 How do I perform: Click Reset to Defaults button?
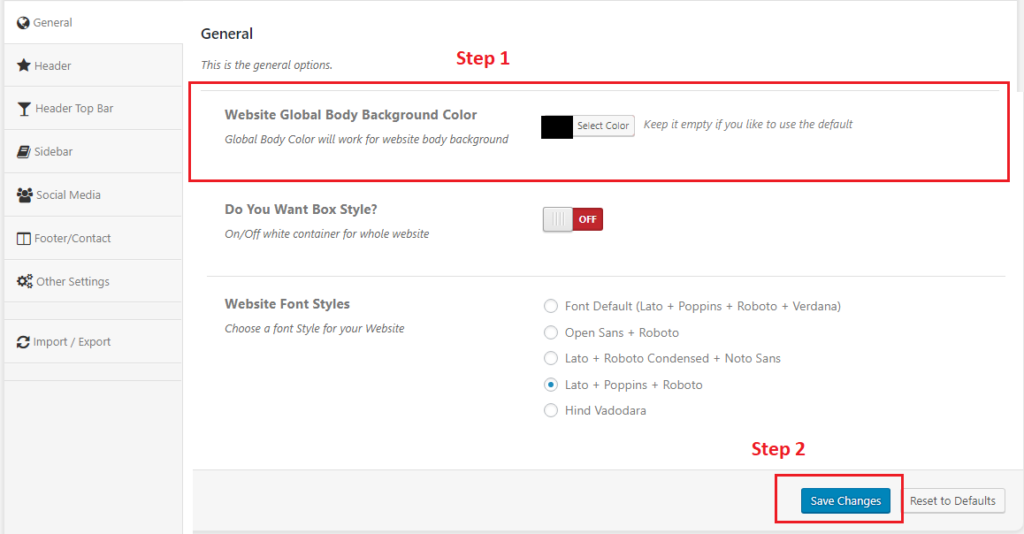tap(952, 501)
